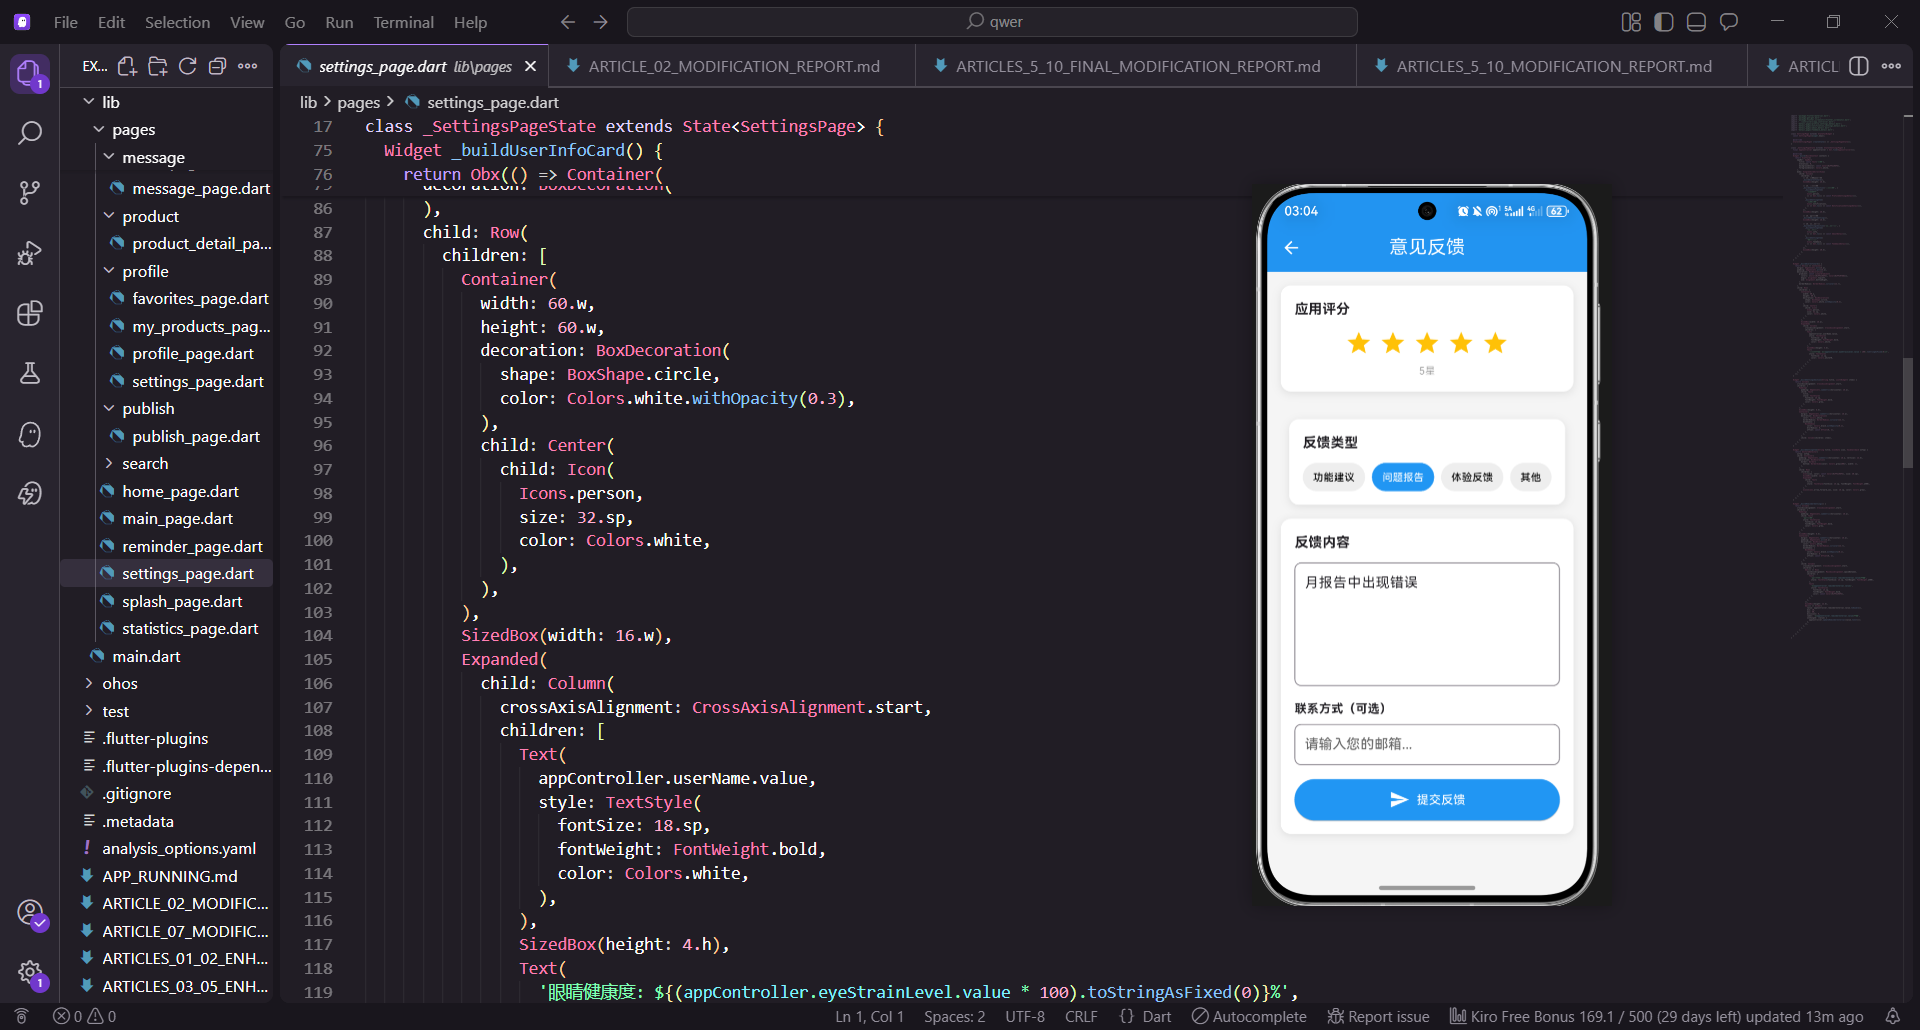The image size is (1920, 1030).
Task: Open home_page.dart in the file tree
Action: [x=180, y=491]
